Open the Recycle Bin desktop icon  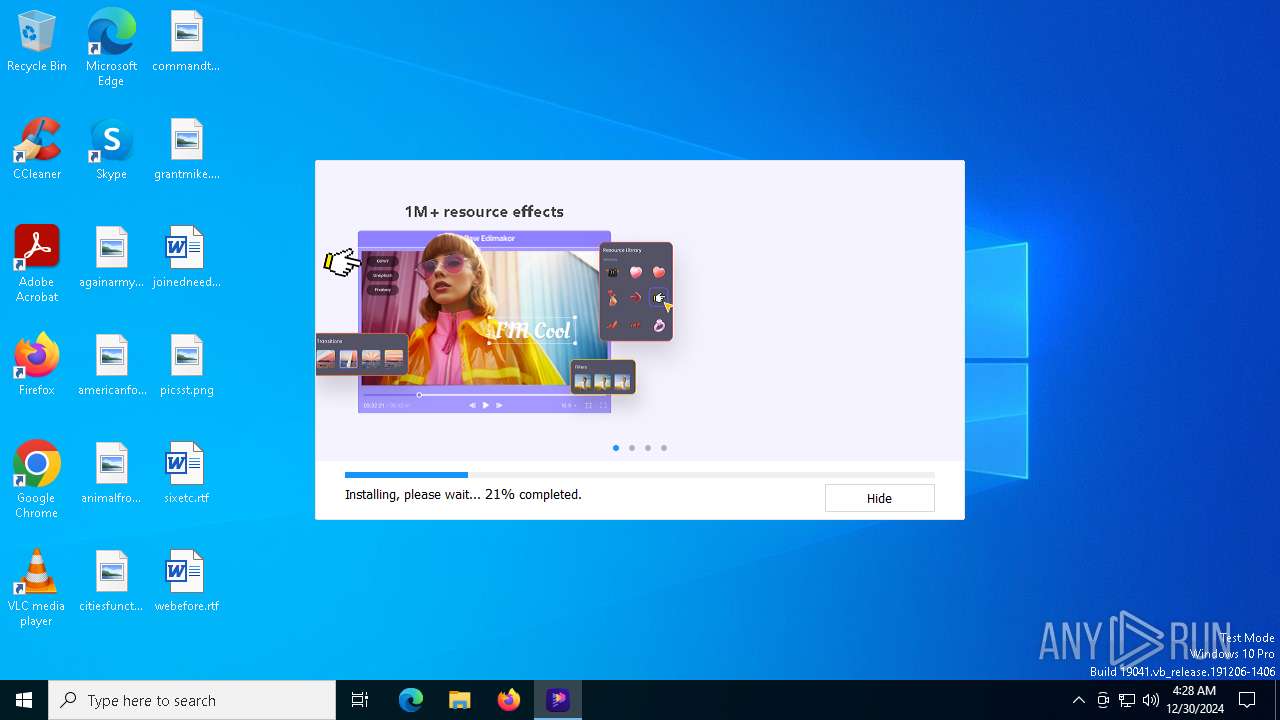coord(37,42)
